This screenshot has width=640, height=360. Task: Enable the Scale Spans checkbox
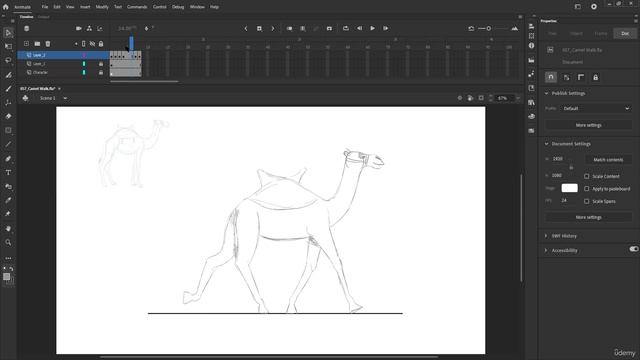pos(587,201)
